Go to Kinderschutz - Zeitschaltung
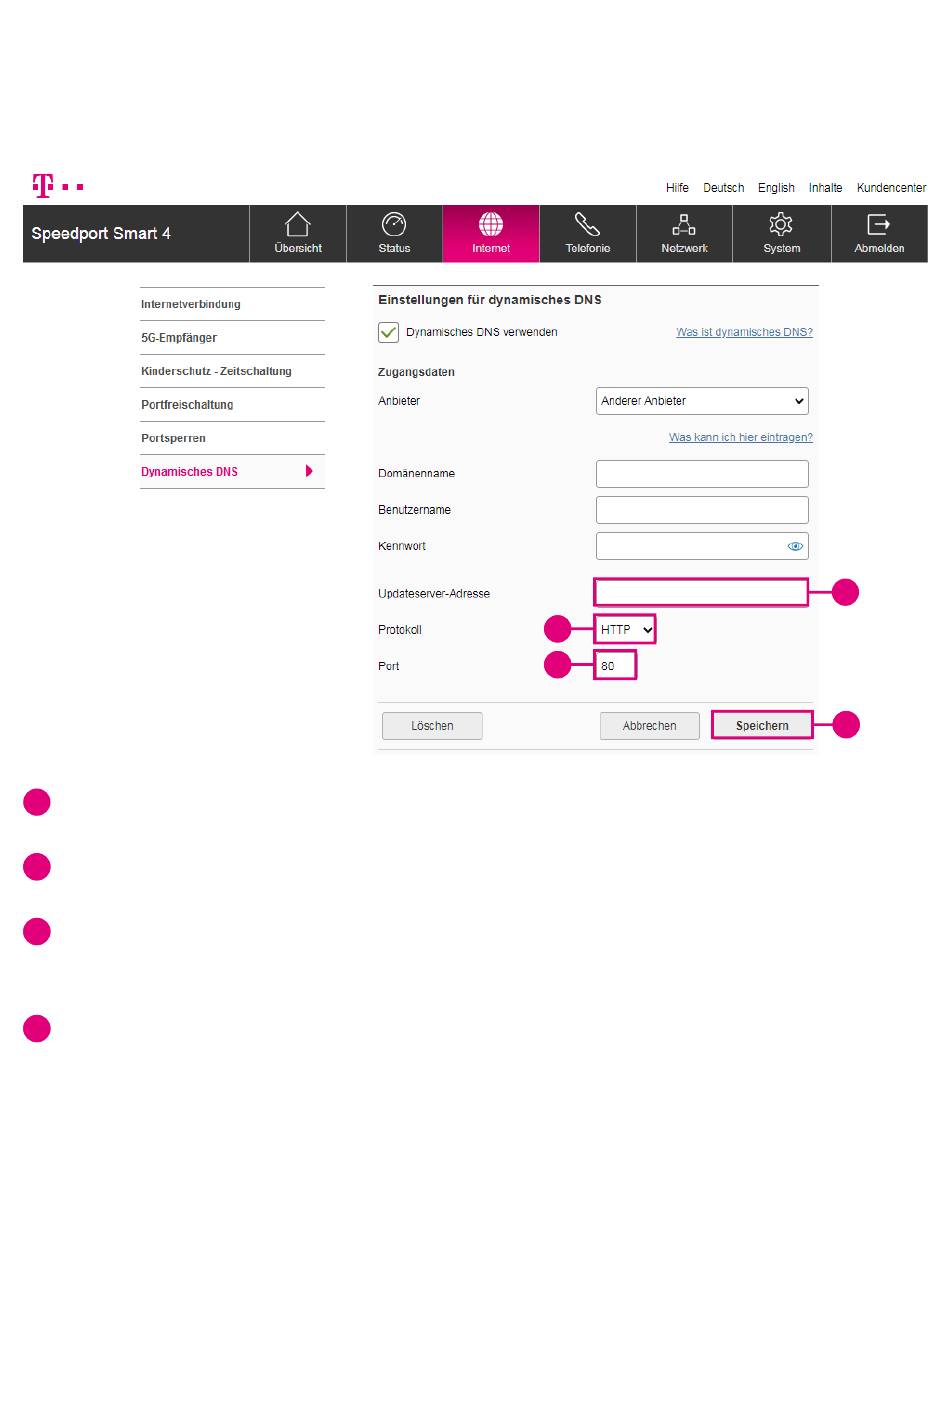Screen dimensions: 950x1425 (x=216, y=371)
